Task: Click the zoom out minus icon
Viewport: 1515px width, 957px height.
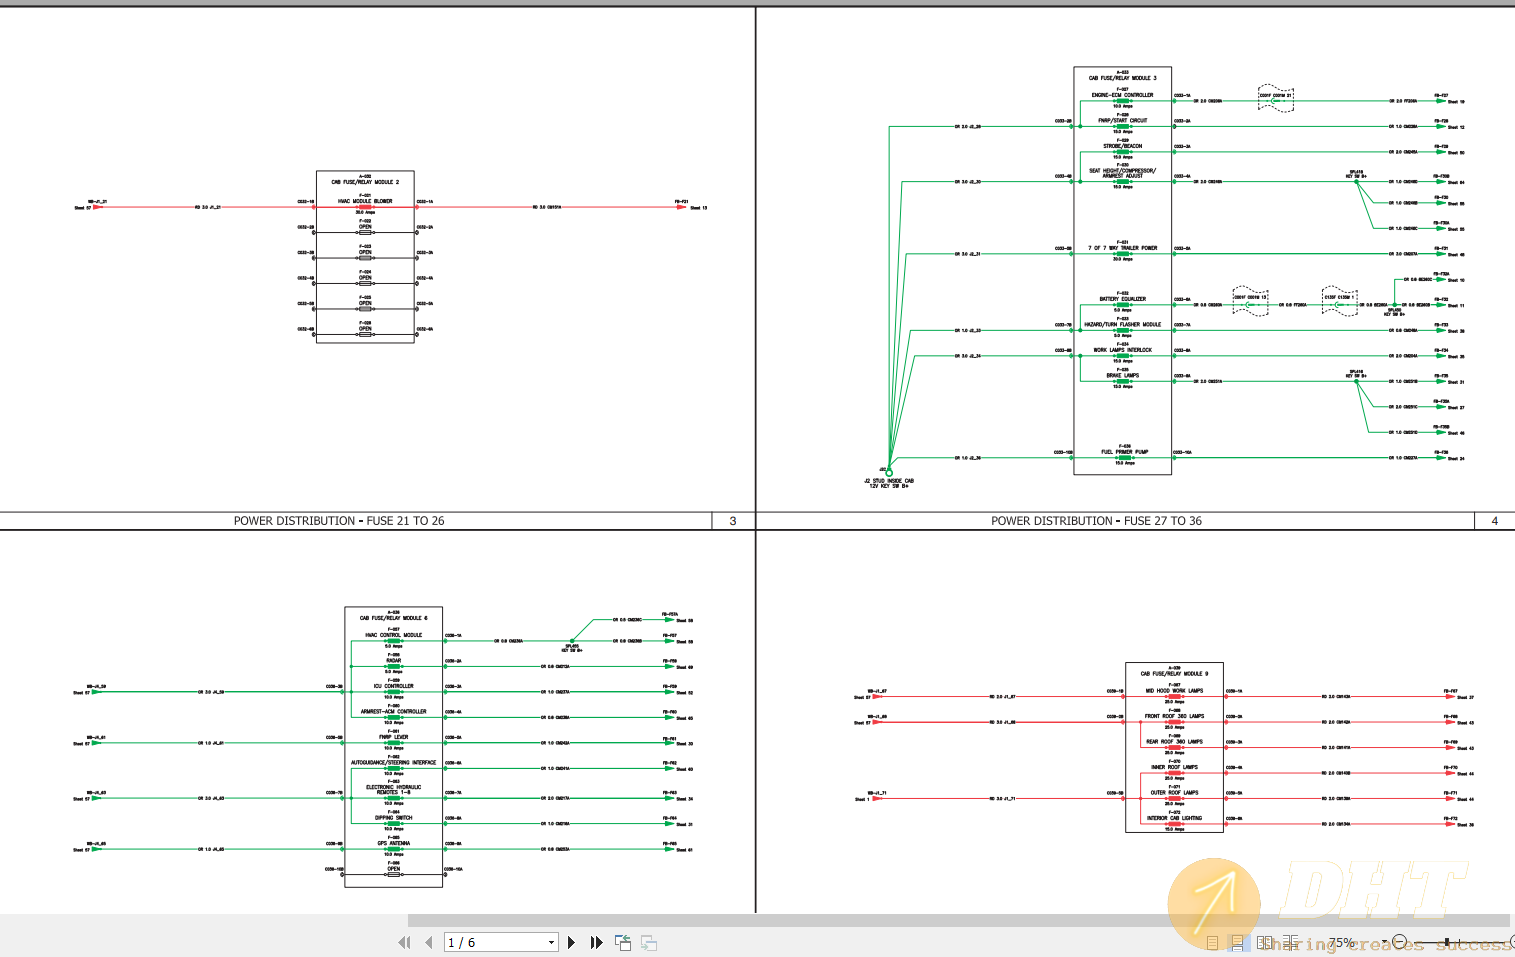Action: click(x=1400, y=942)
